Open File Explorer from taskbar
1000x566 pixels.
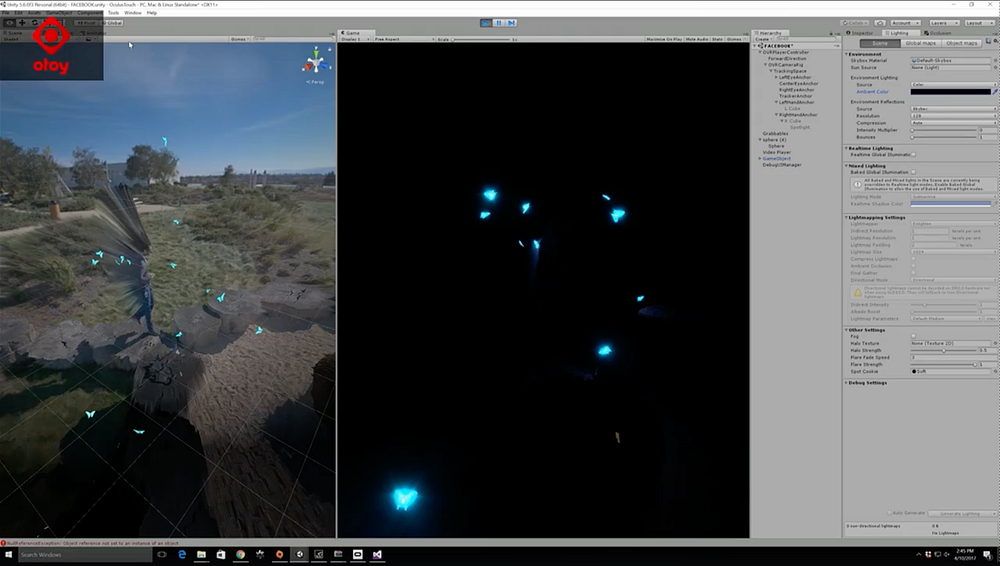(202, 555)
